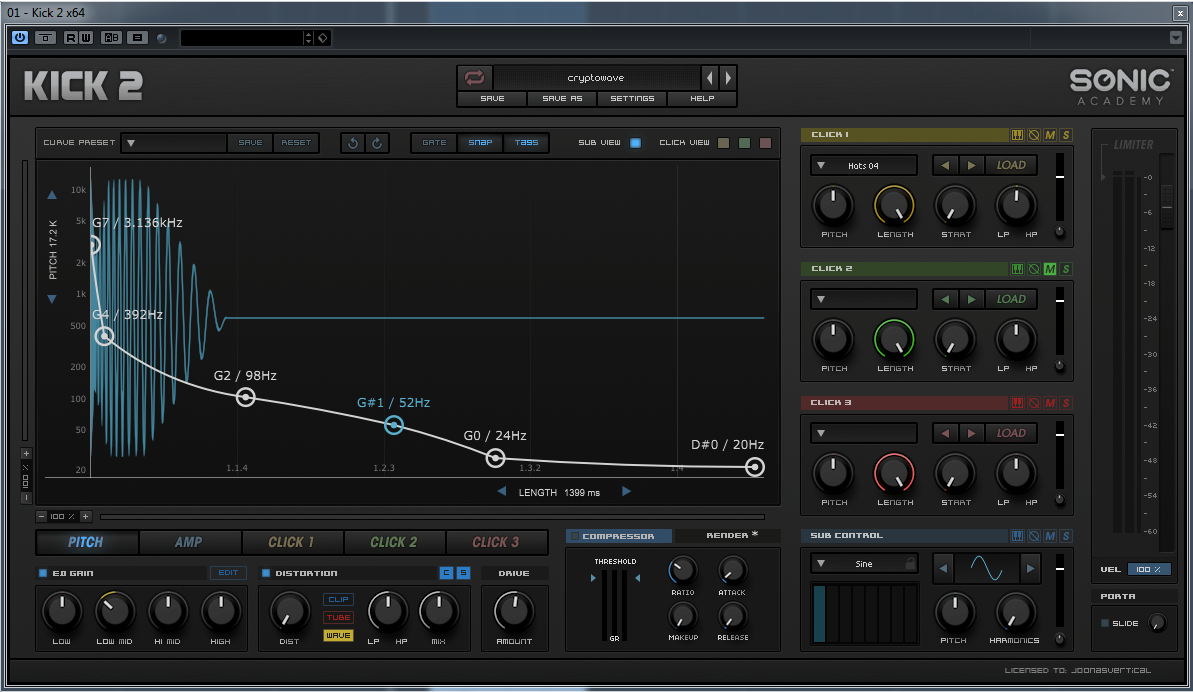
Task: Load the next Click 1 sample after Hats 04
Action: point(972,165)
